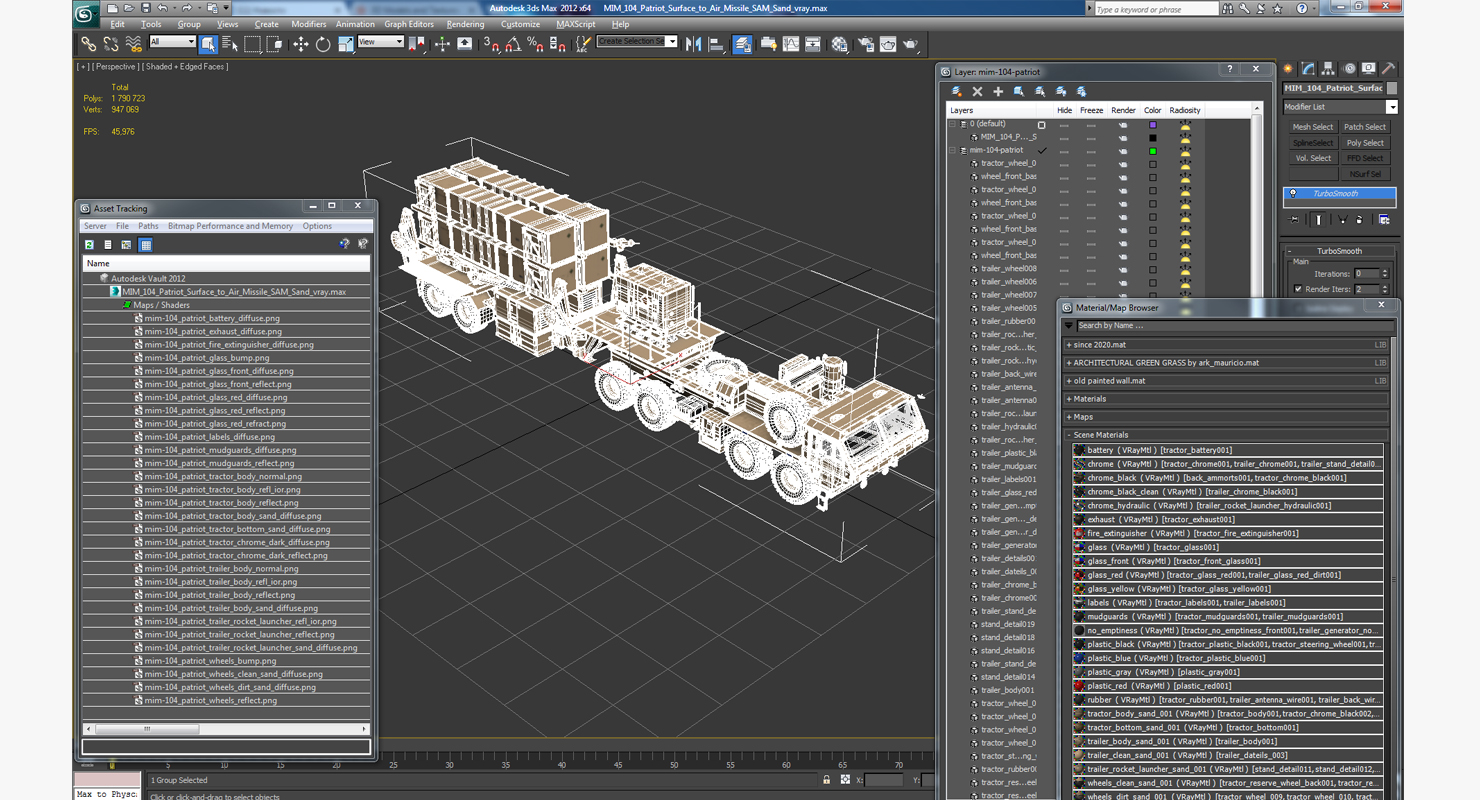1480x800 pixels.
Task: Refresh the Asset Tracking list
Action: click(x=89, y=244)
